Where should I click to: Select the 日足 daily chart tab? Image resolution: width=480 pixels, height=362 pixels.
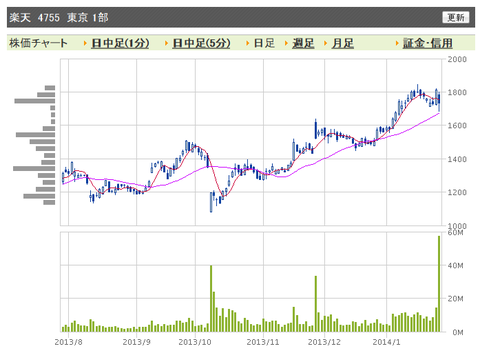[264, 43]
